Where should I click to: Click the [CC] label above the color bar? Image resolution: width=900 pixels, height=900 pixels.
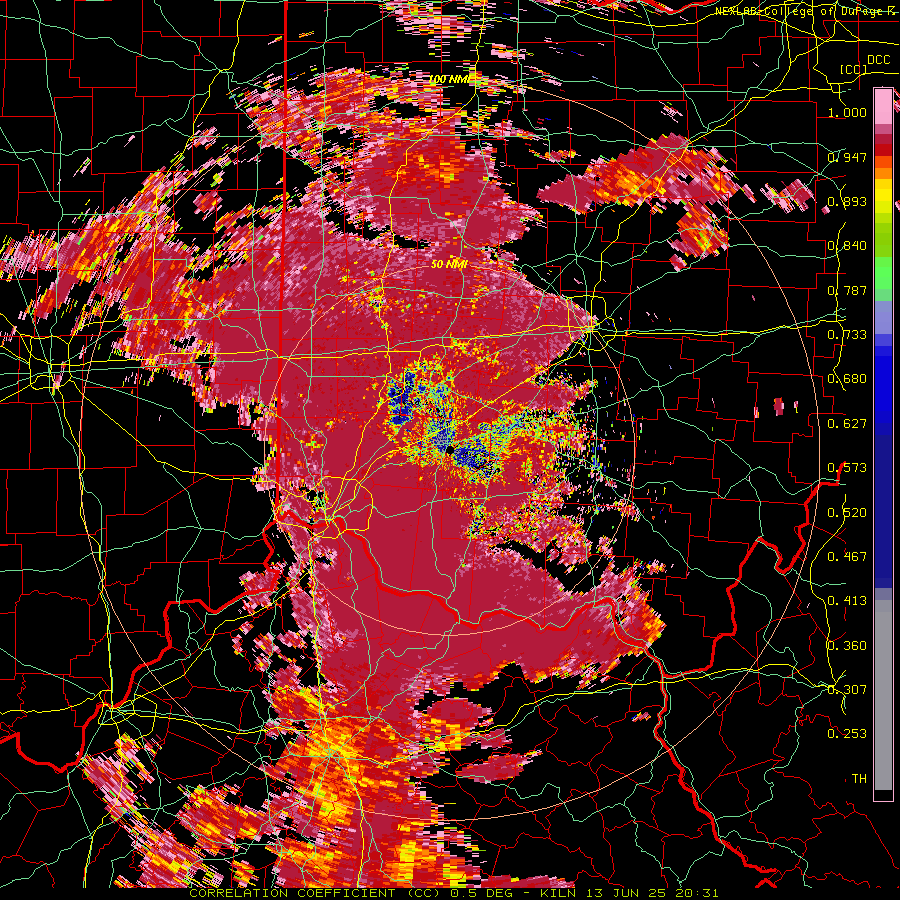[x=854, y=69]
